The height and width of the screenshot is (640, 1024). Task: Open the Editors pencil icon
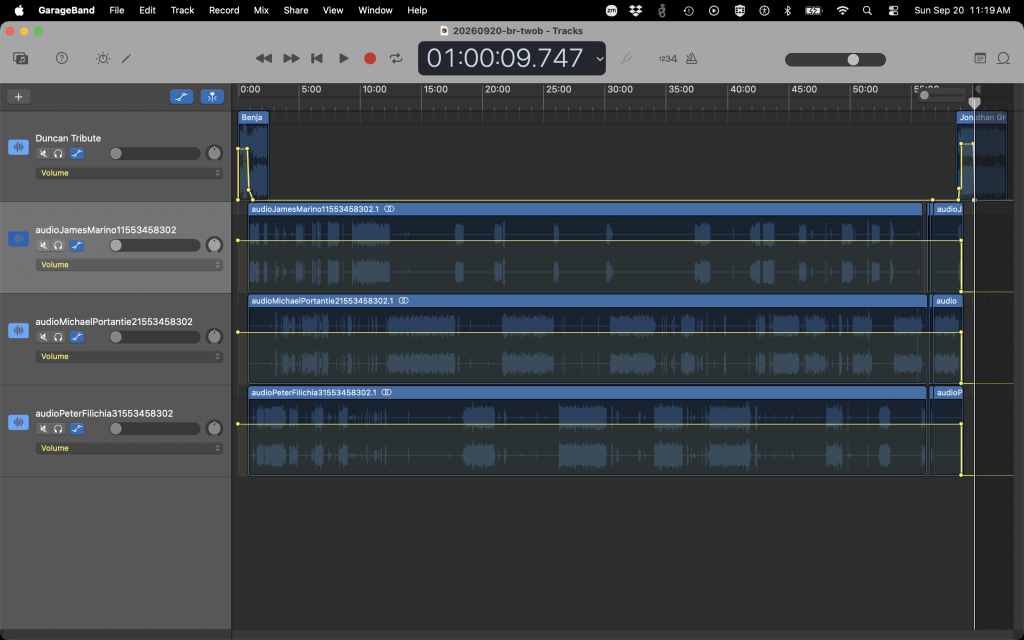(x=127, y=58)
